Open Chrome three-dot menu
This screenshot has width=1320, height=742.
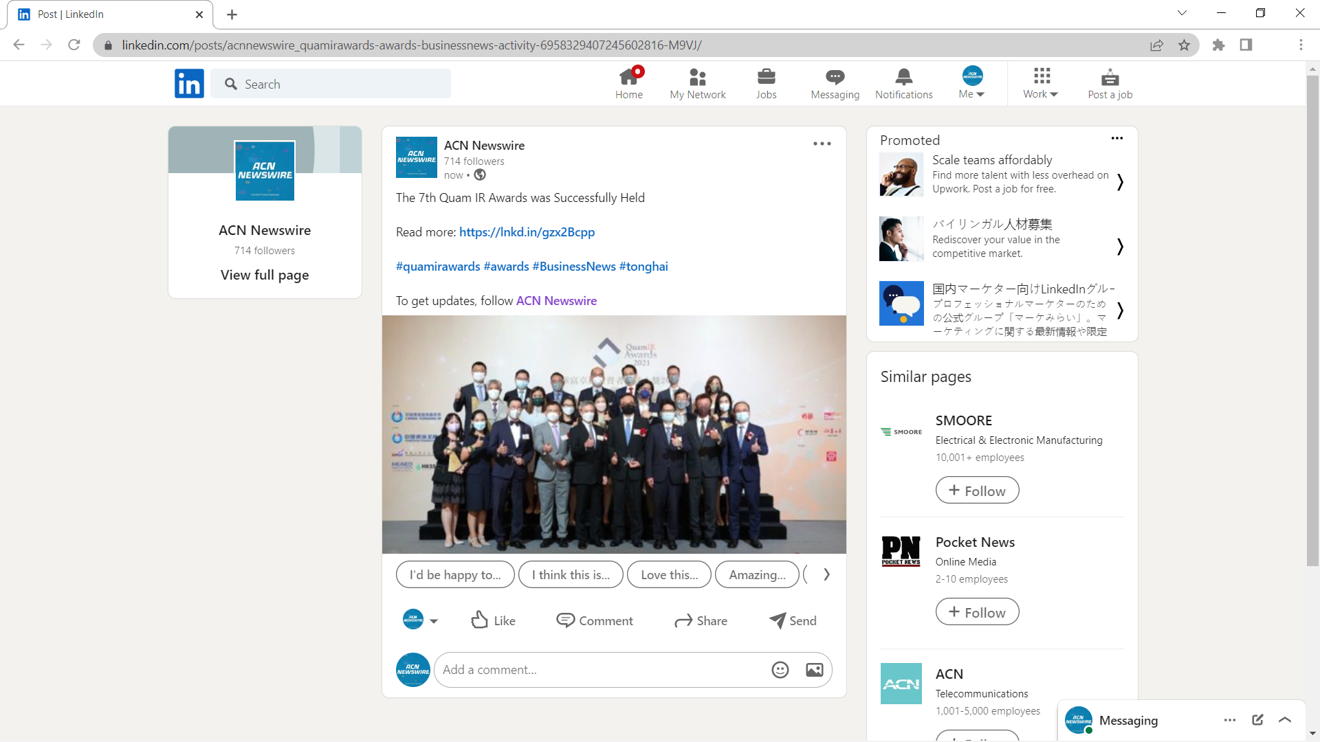coord(1301,45)
